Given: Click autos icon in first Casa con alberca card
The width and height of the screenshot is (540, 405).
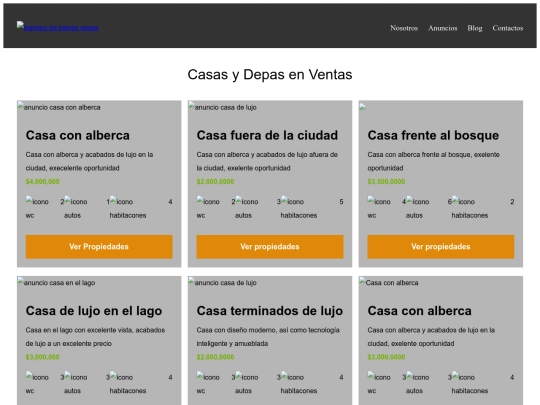Looking at the screenshot, I should [76, 208].
